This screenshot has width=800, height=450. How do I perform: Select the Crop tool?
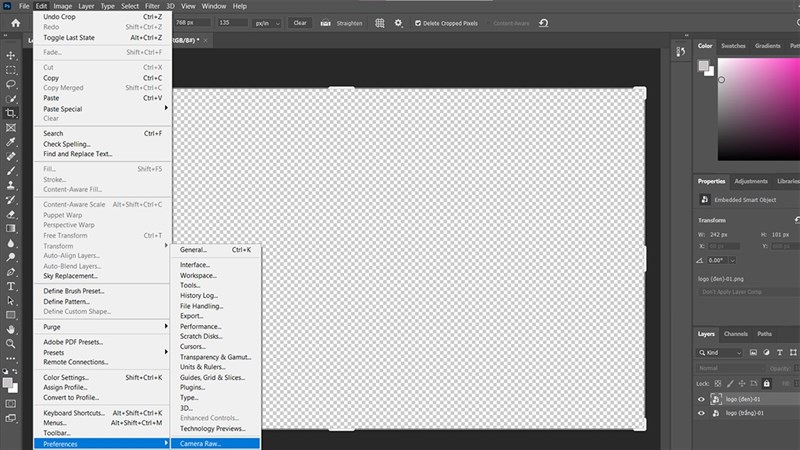click(x=11, y=113)
